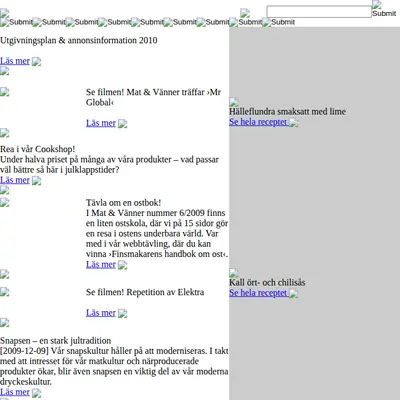400x400 pixels.
Task: Click the date text [2009-12-09]
Action: click(24, 351)
